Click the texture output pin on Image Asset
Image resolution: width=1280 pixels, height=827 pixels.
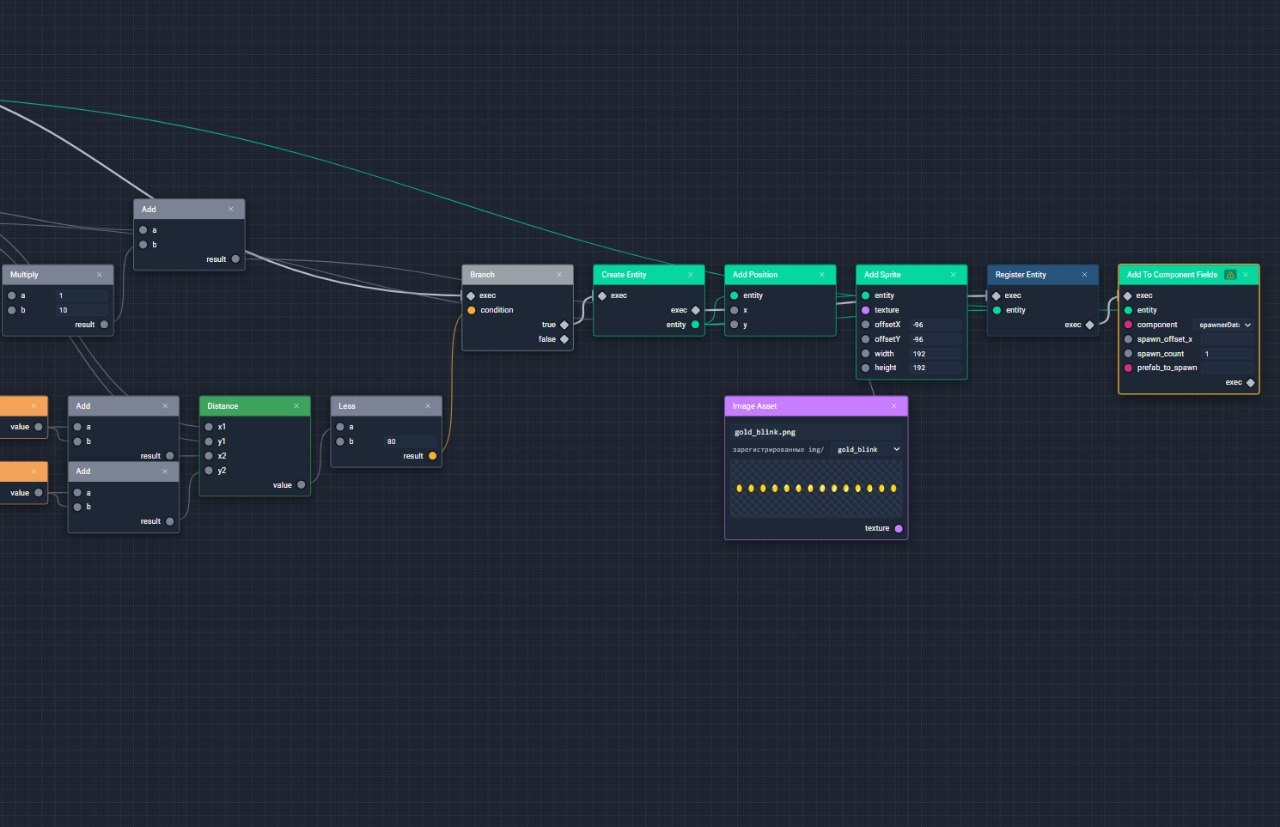[898, 528]
